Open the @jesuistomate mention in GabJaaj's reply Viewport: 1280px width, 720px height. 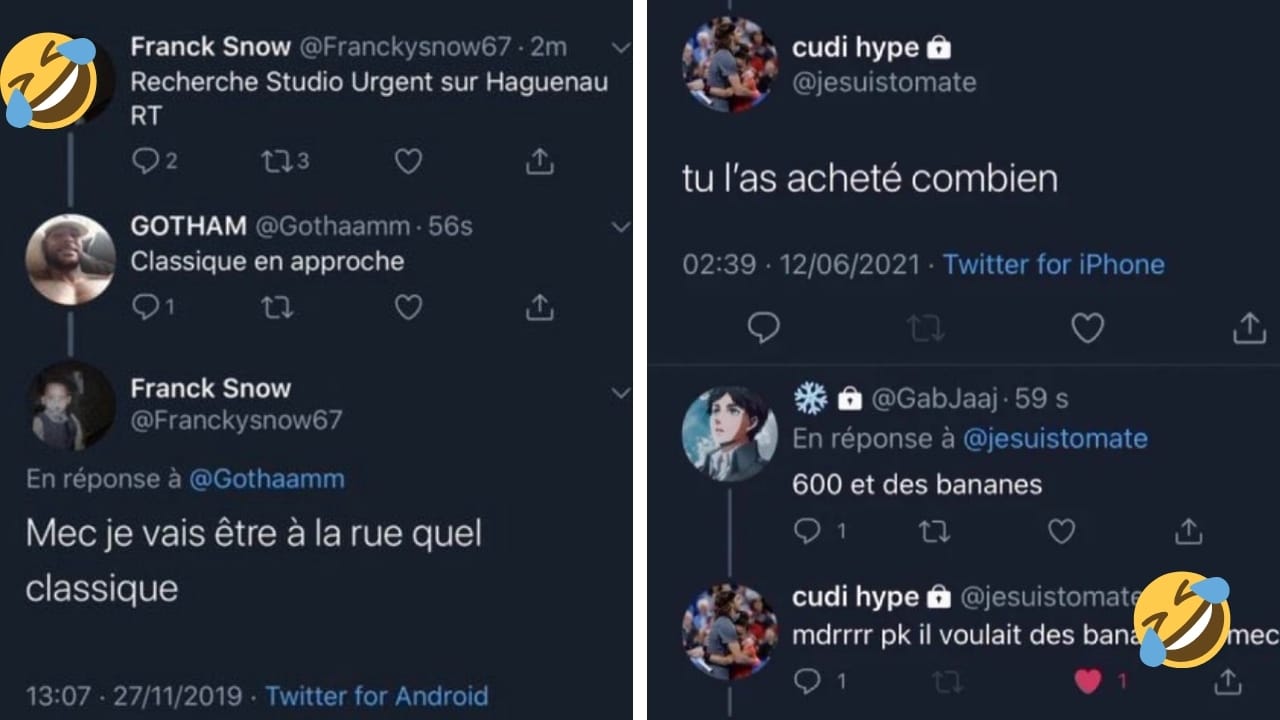(1055, 438)
